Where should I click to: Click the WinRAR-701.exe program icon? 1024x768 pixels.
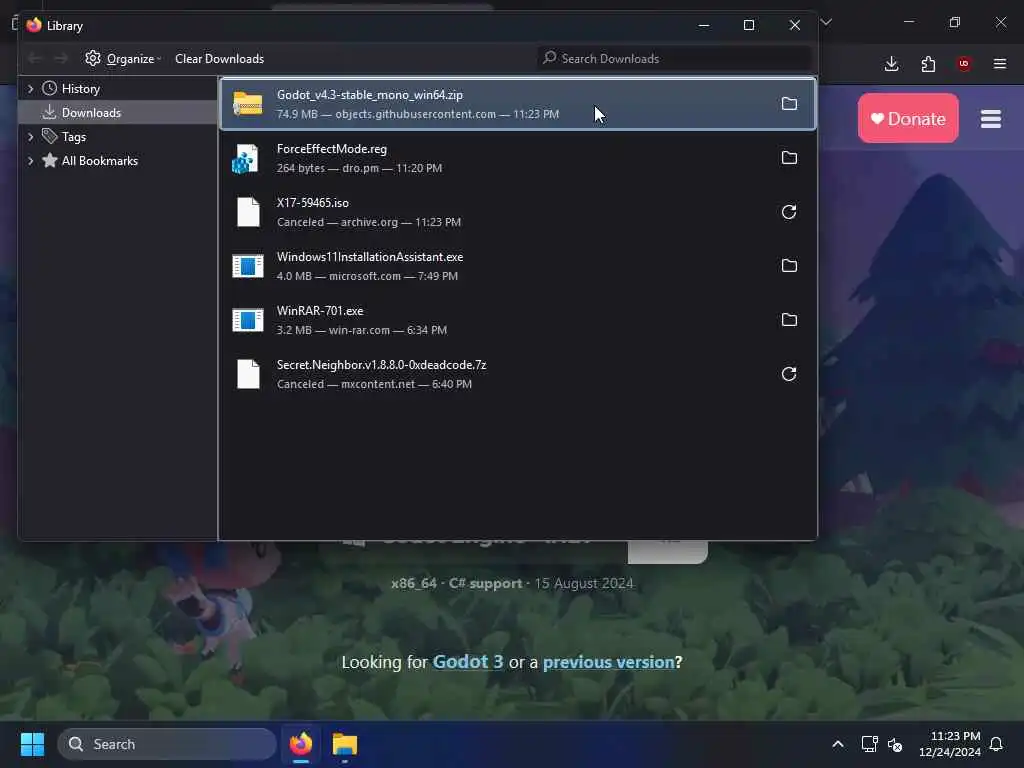(x=248, y=321)
